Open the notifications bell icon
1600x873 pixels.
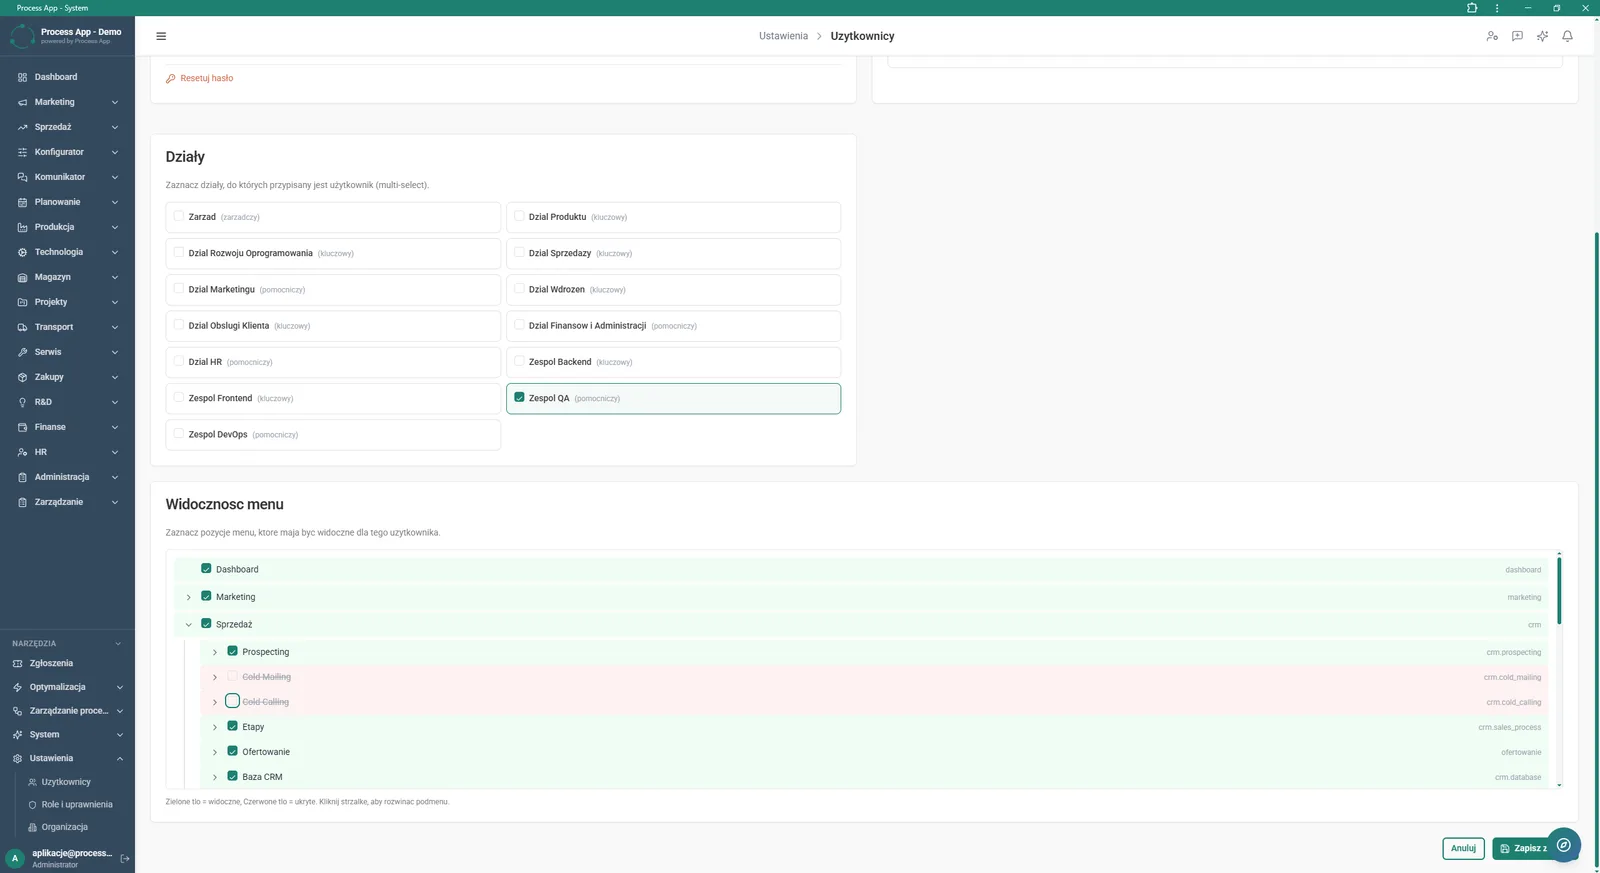pos(1567,36)
